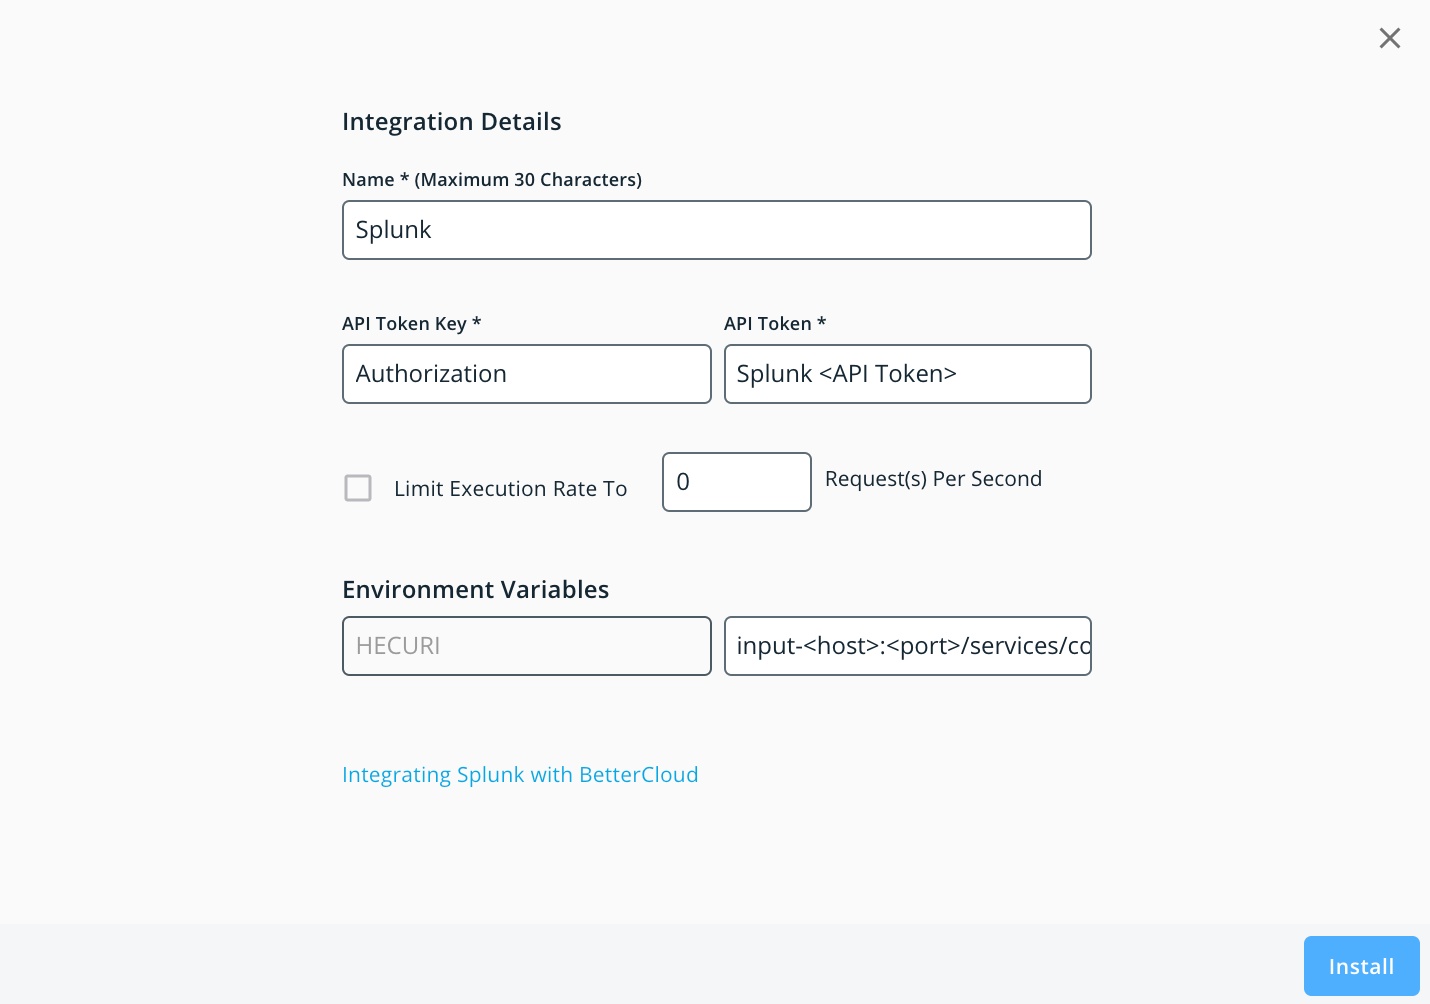Screen dimensions: 1430x1004
Task: Click the word Splunk in the Name field
Action: pyautogui.click(x=393, y=230)
